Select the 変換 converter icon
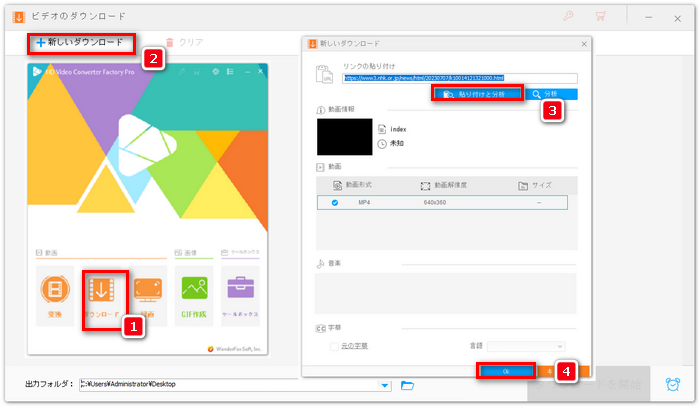The height and width of the screenshot is (407, 700). click(x=56, y=292)
